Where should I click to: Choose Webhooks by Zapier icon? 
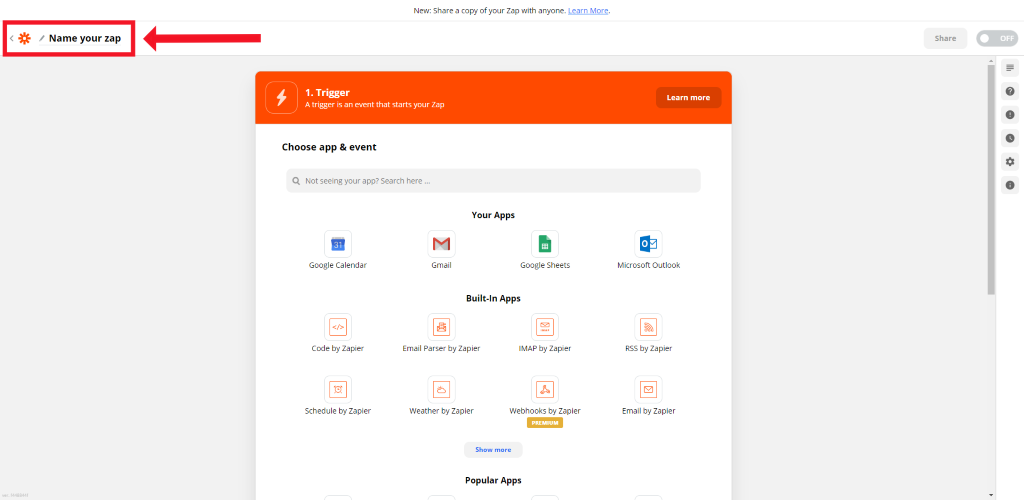click(x=545, y=390)
